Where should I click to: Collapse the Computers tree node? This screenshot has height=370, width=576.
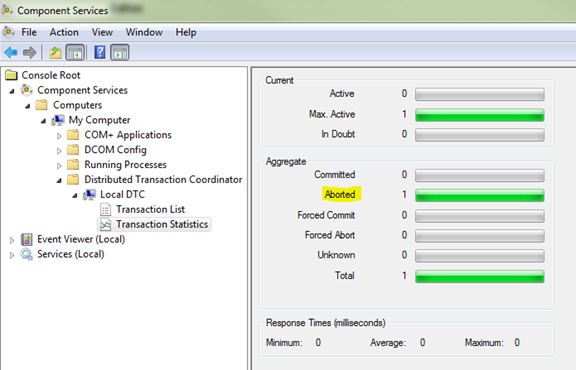click(x=28, y=106)
